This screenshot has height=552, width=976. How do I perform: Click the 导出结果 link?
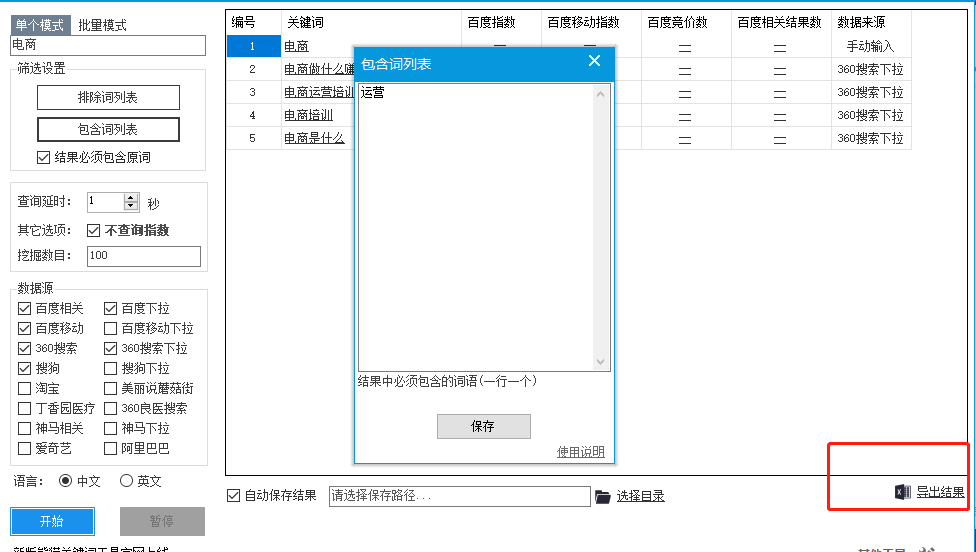point(941,492)
